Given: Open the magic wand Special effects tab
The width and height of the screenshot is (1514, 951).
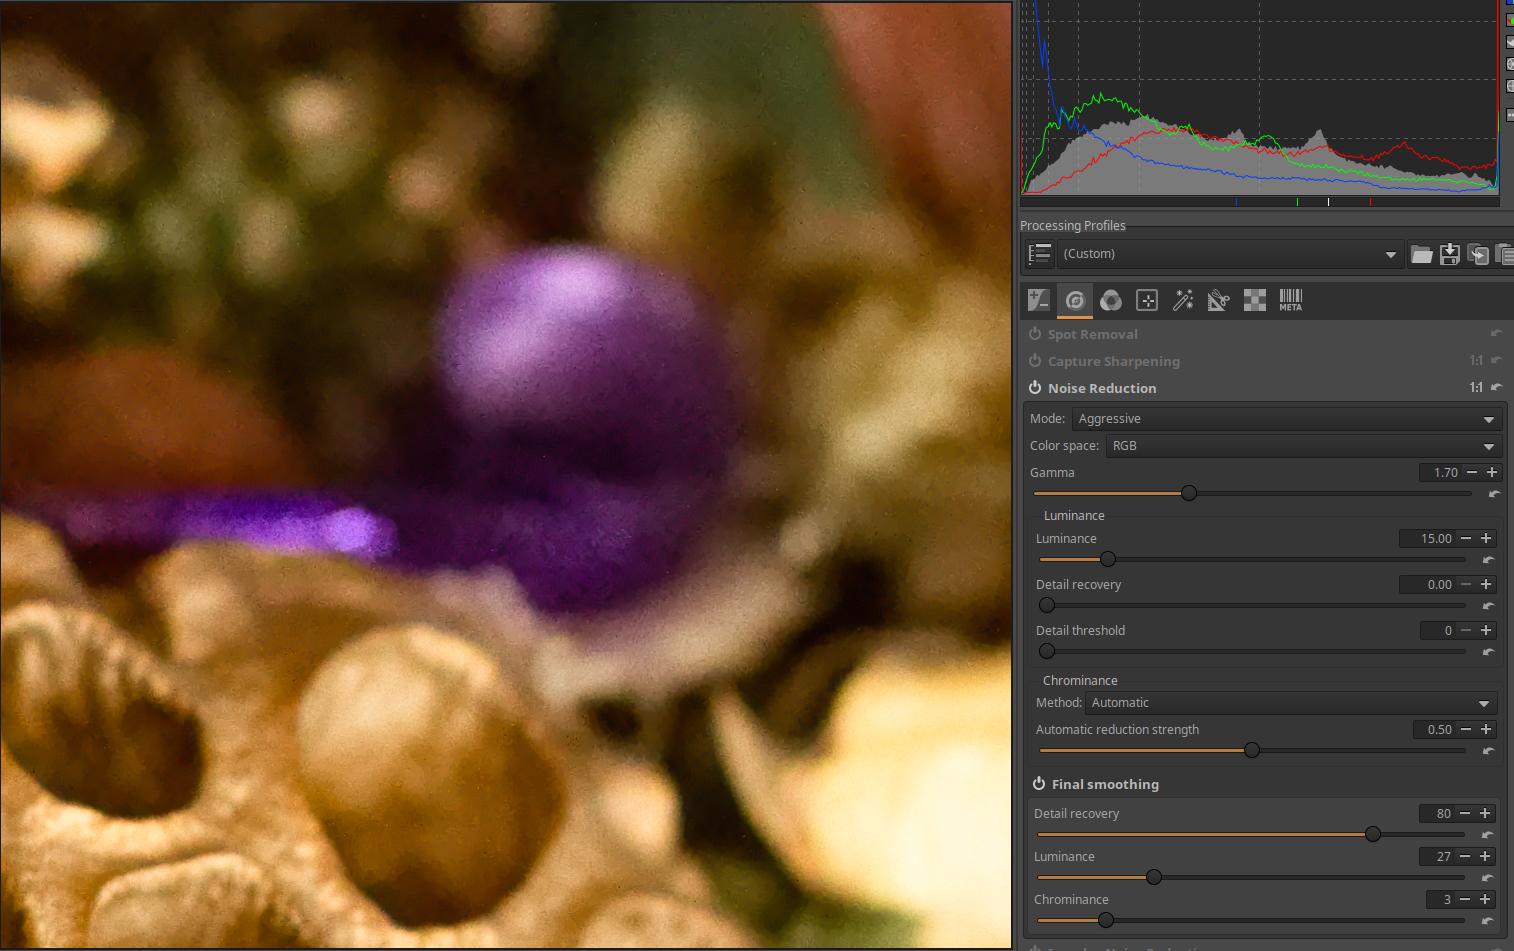Looking at the screenshot, I should pyautogui.click(x=1183, y=300).
